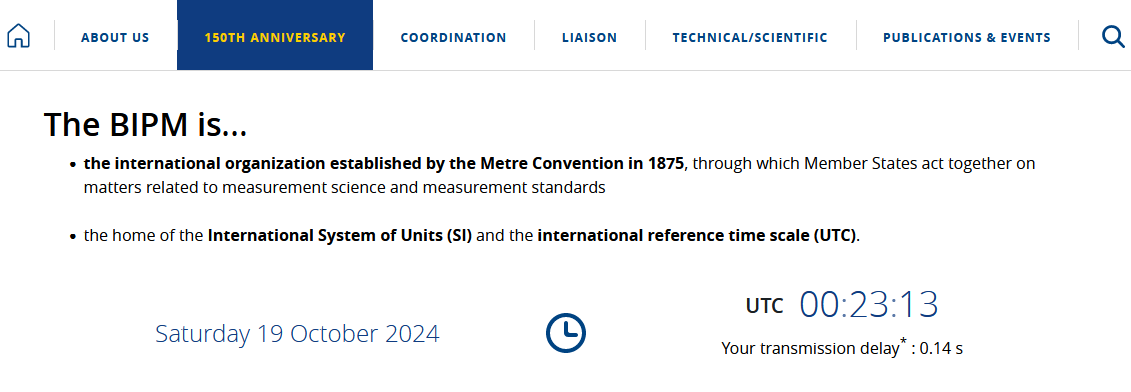1131x392 pixels.
Task: Click the UTC label before the time
Action: pos(765,306)
